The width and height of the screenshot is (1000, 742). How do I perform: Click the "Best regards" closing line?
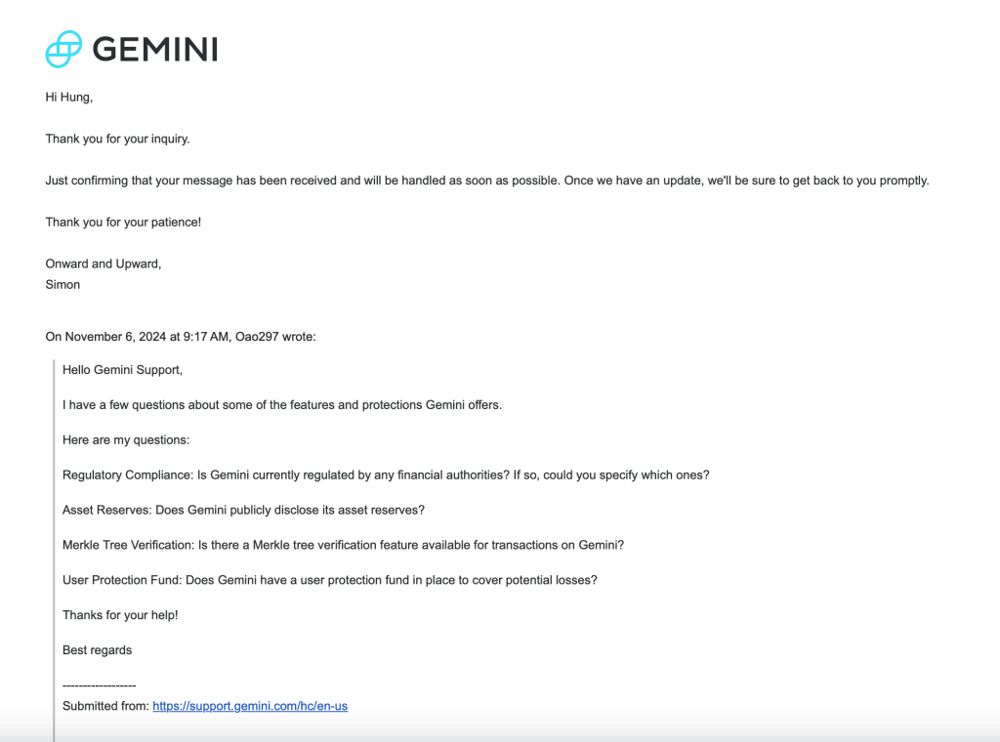point(97,650)
